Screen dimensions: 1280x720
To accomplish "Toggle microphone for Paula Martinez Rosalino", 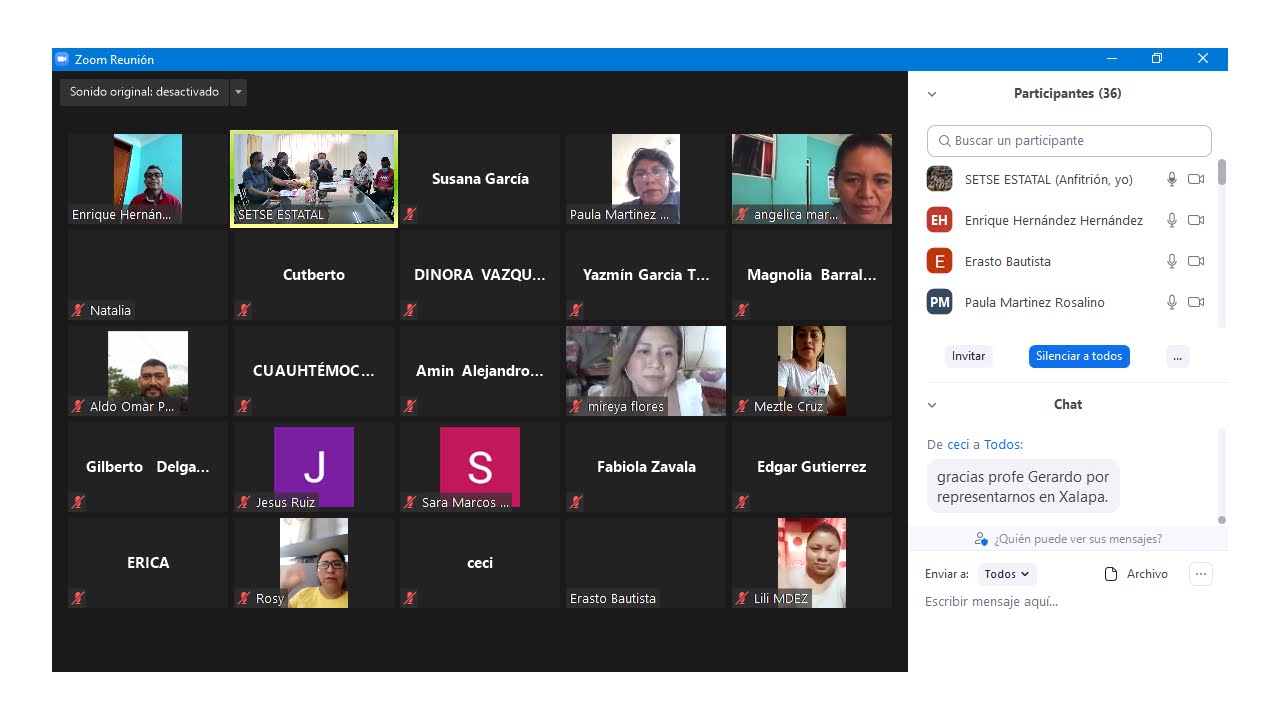I will click(1172, 302).
